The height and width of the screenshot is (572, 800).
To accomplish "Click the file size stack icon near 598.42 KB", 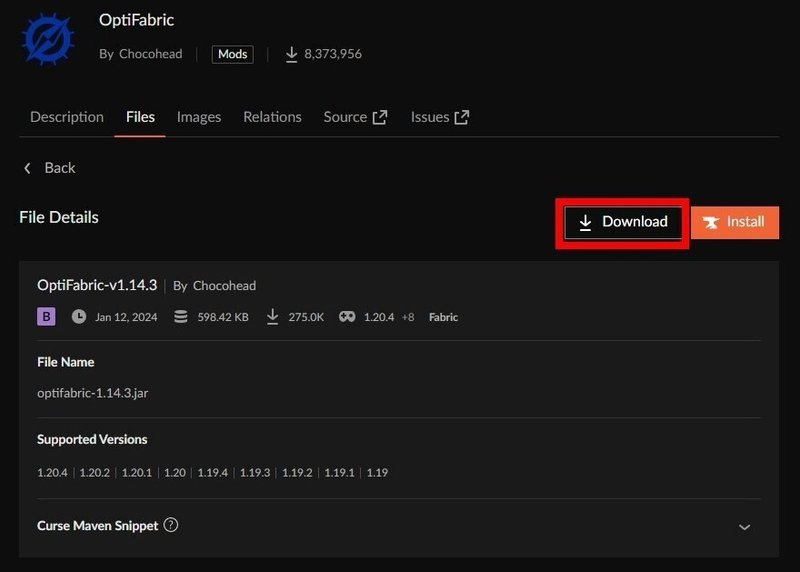I will [181, 317].
